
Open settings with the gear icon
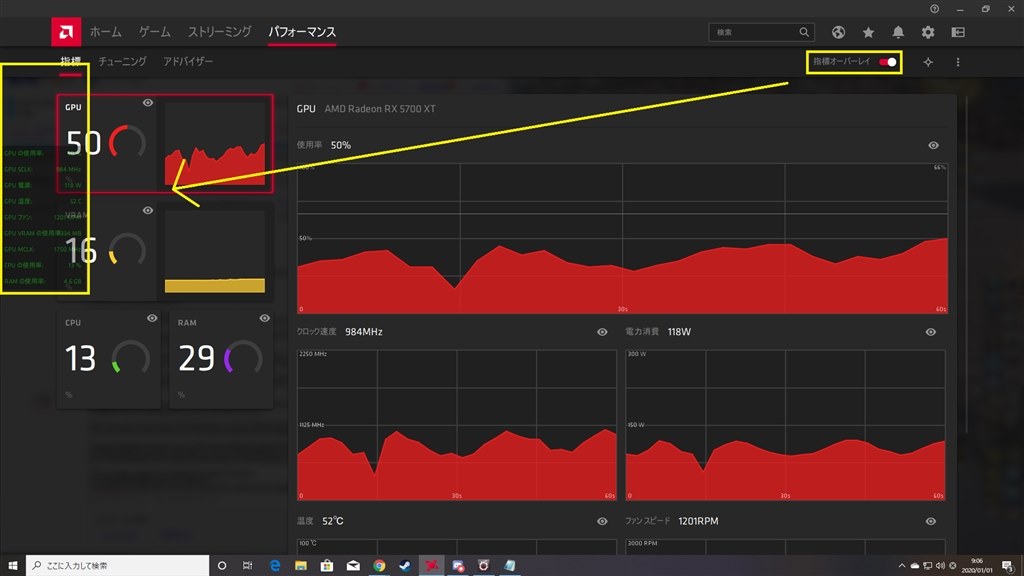pos(928,32)
